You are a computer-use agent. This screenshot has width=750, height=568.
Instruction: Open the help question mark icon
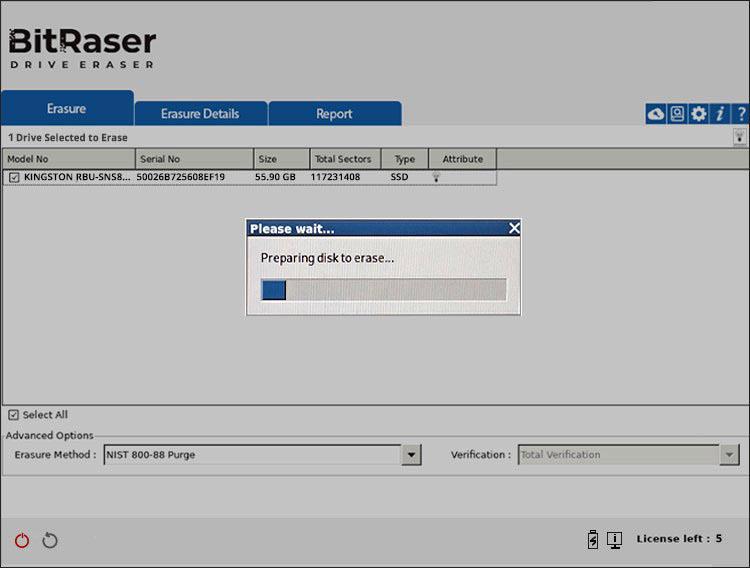[x=740, y=114]
